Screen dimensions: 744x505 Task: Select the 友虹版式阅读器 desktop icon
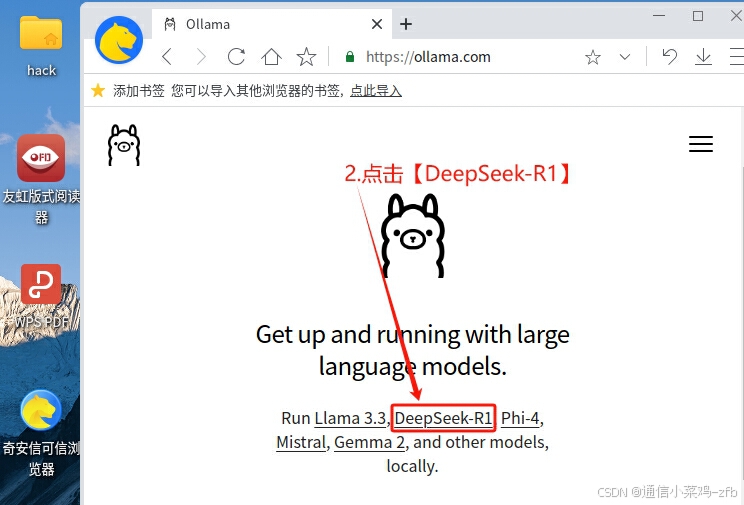[41, 179]
